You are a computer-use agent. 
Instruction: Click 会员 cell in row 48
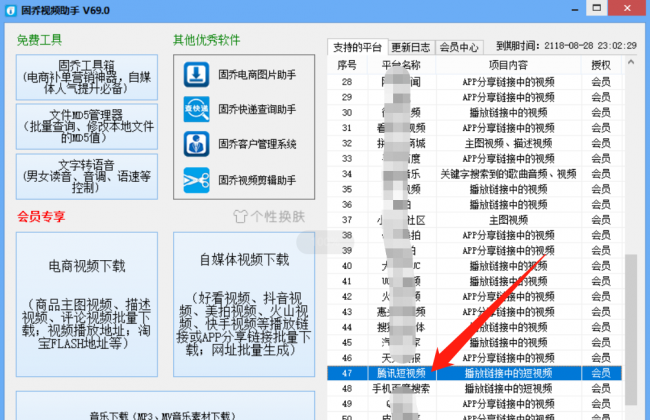[601, 388]
